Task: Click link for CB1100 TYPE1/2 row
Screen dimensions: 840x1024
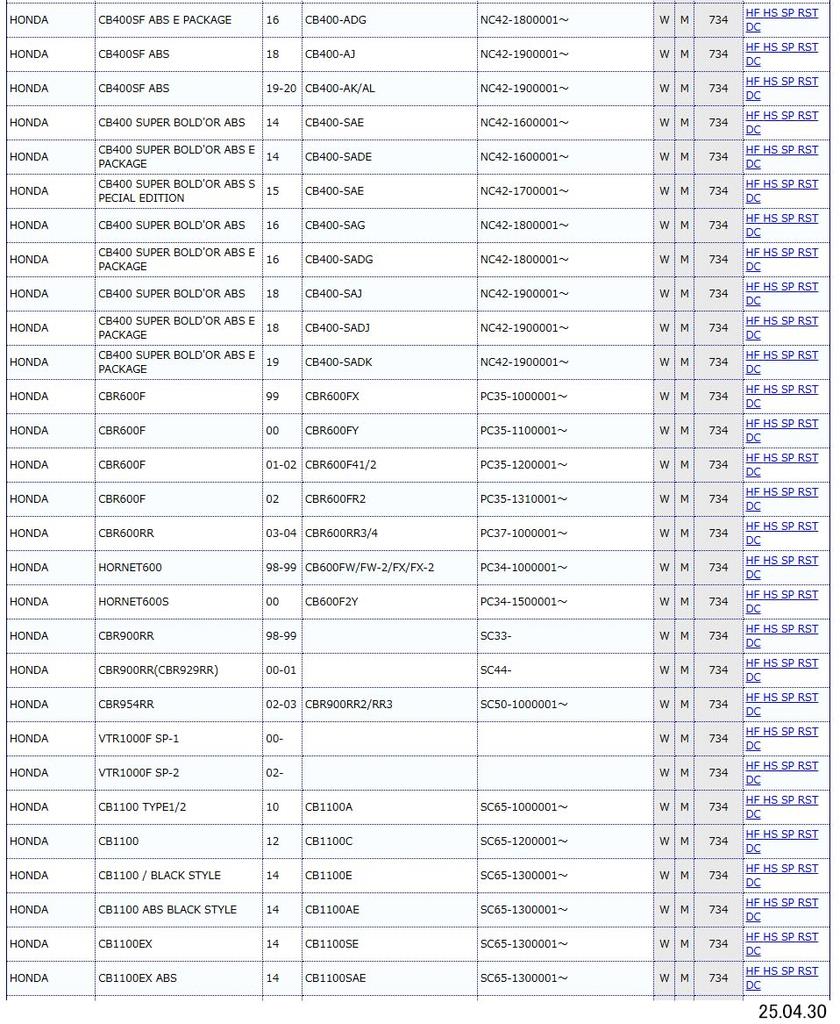Action: (x=781, y=800)
